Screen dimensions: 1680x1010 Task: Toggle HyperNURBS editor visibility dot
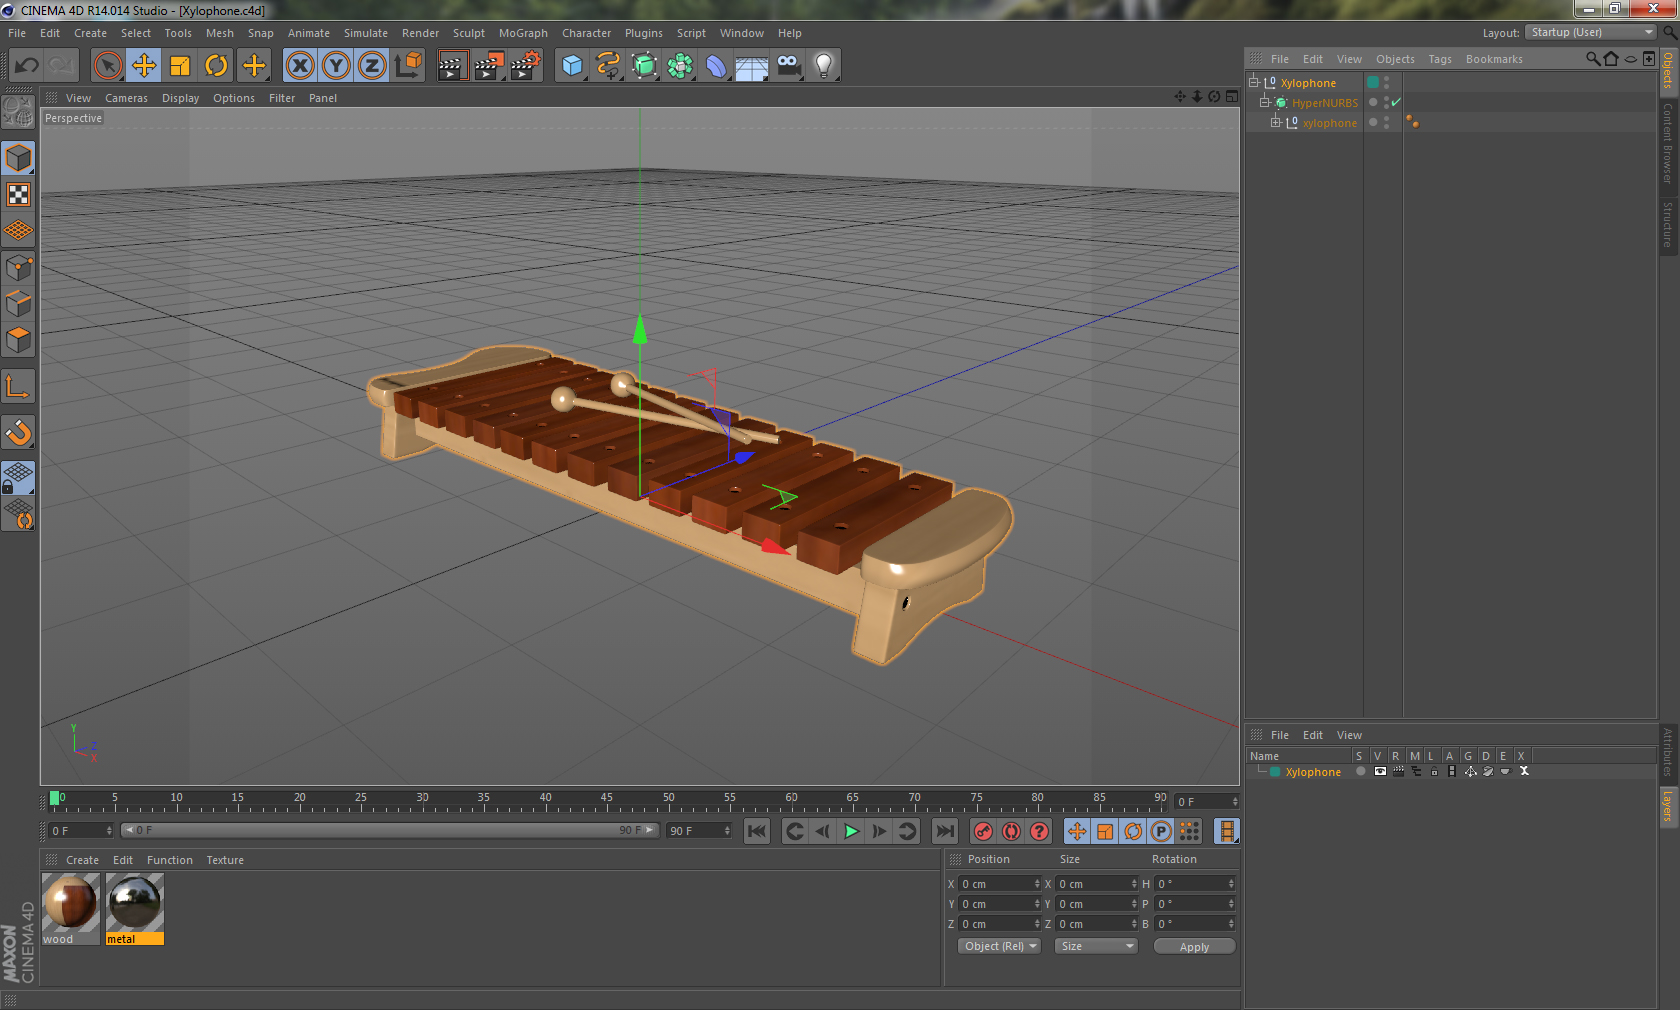pos(1386,99)
